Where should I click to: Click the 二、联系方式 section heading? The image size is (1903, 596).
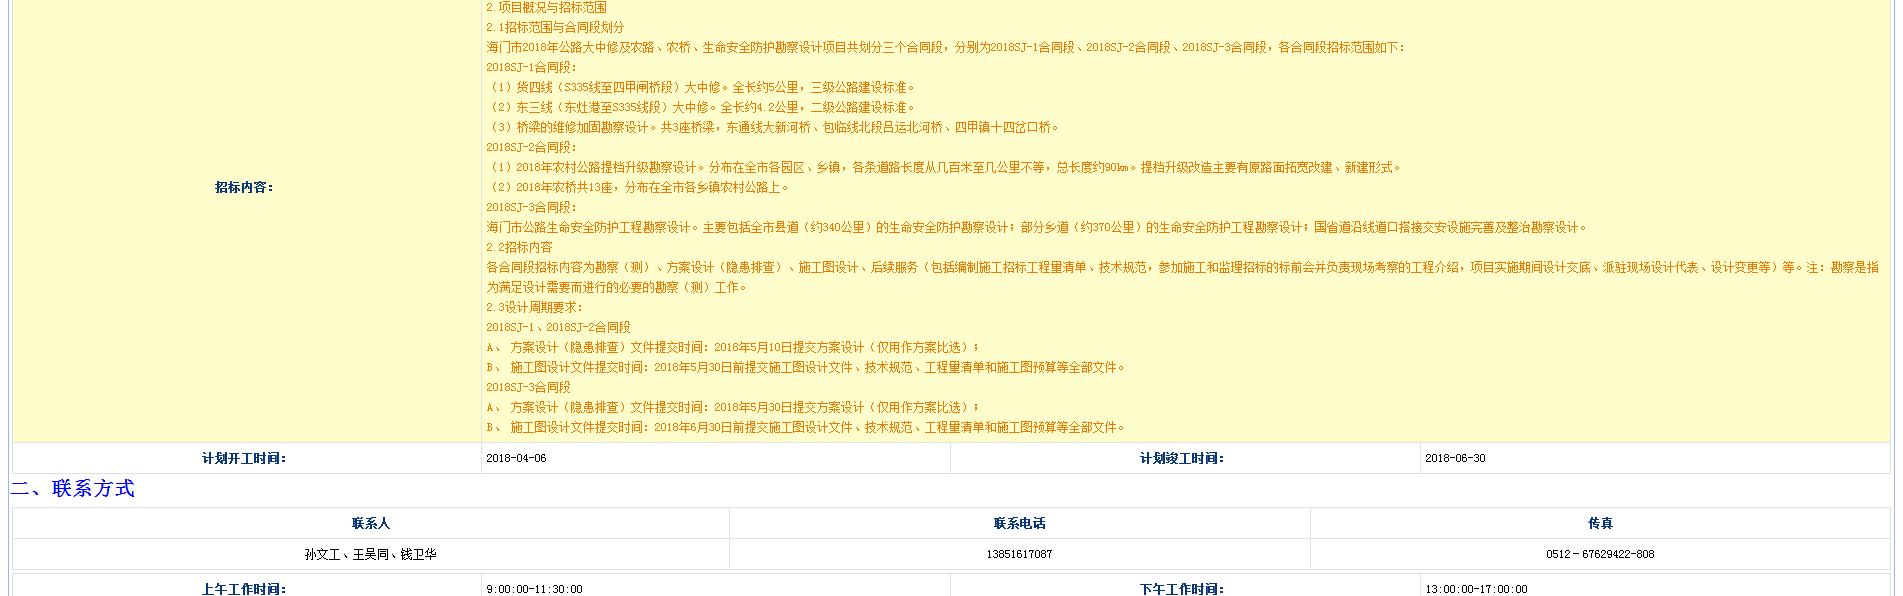(x=73, y=488)
